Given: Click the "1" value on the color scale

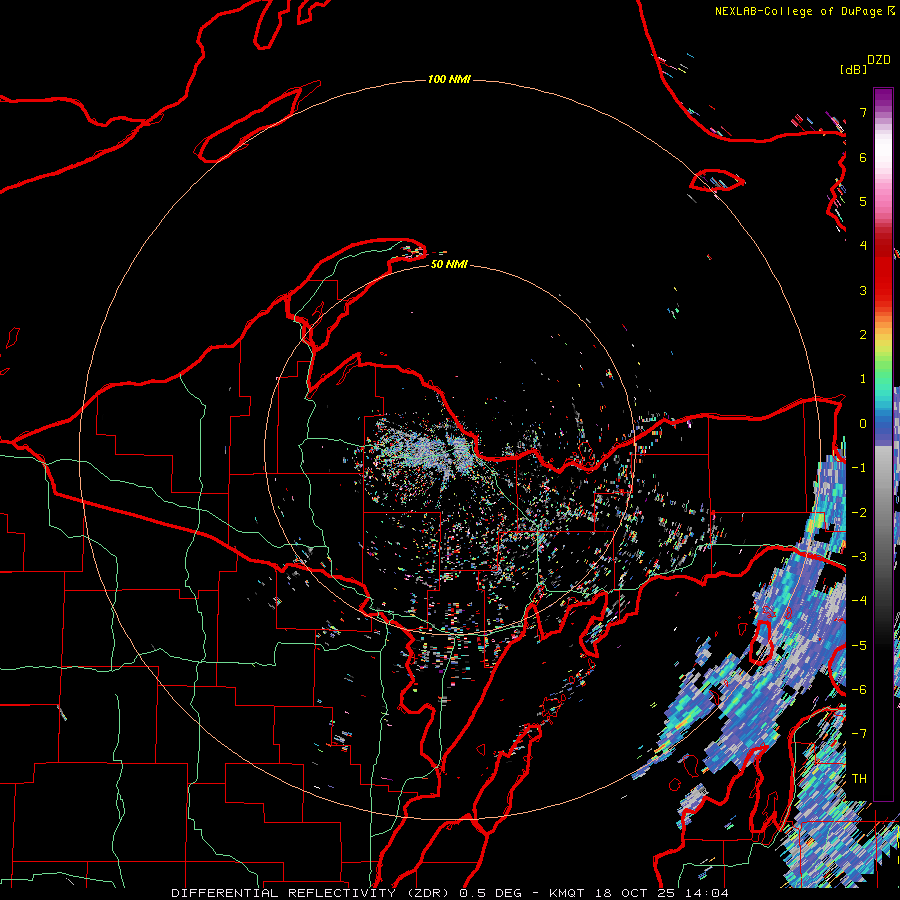Looking at the screenshot, I should (863, 379).
